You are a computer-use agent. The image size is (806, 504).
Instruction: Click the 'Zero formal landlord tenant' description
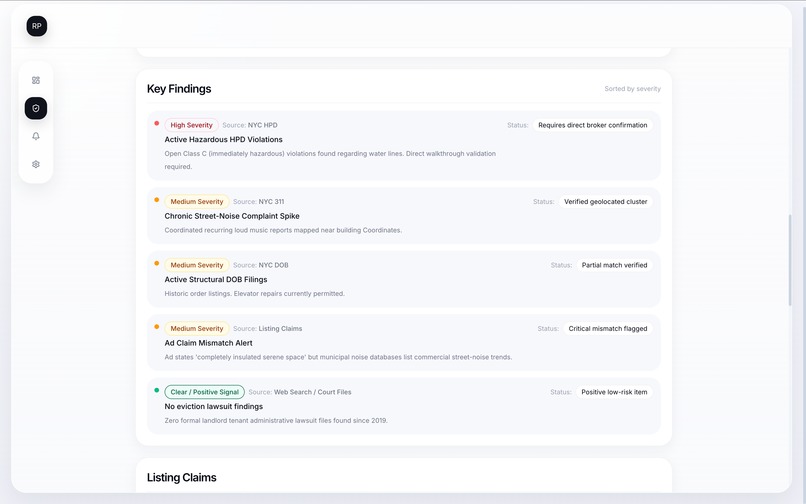tap(276, 420)
